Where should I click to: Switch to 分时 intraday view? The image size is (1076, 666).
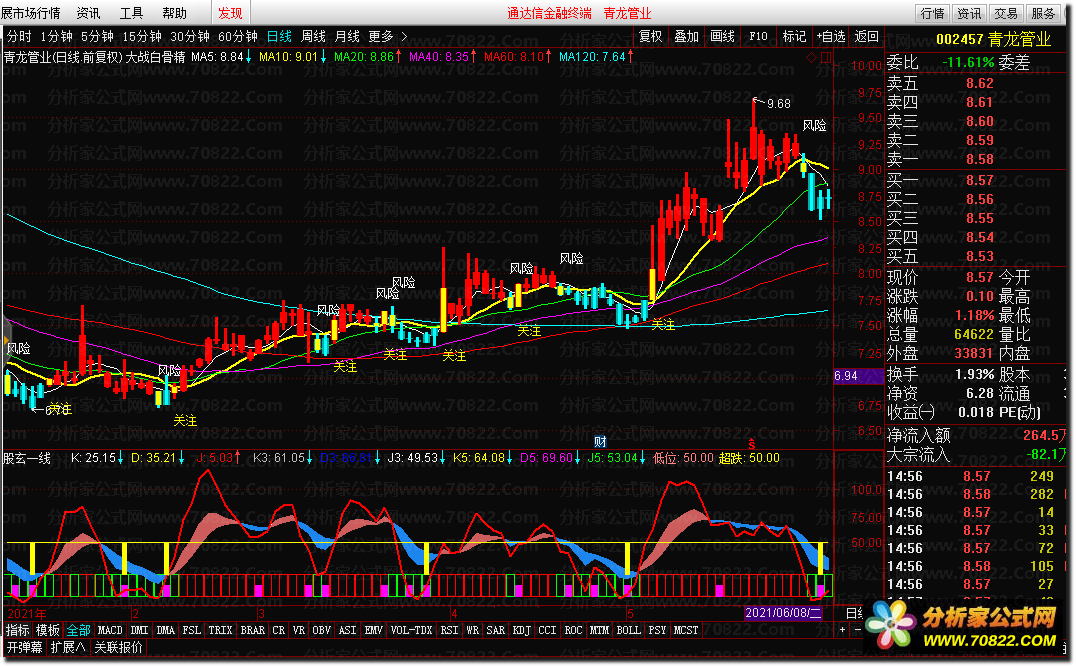click(19, 36)
